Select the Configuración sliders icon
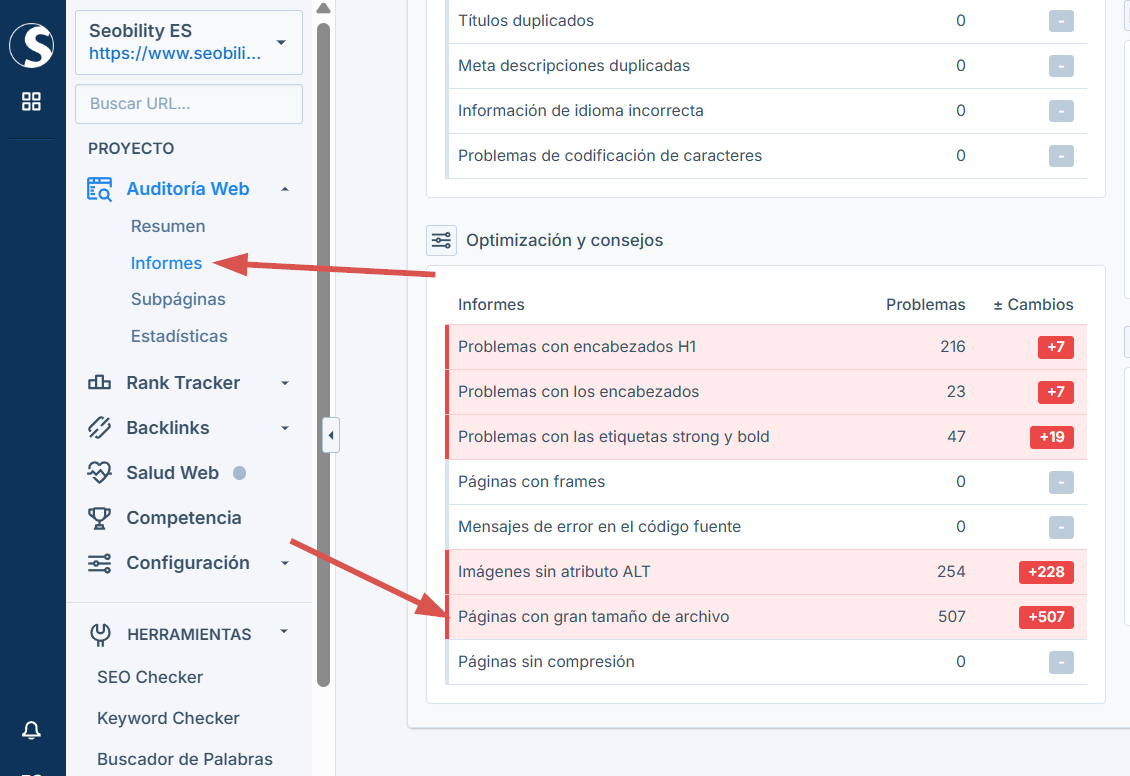The image size is (1130, 776). click(x=99, y=562)
